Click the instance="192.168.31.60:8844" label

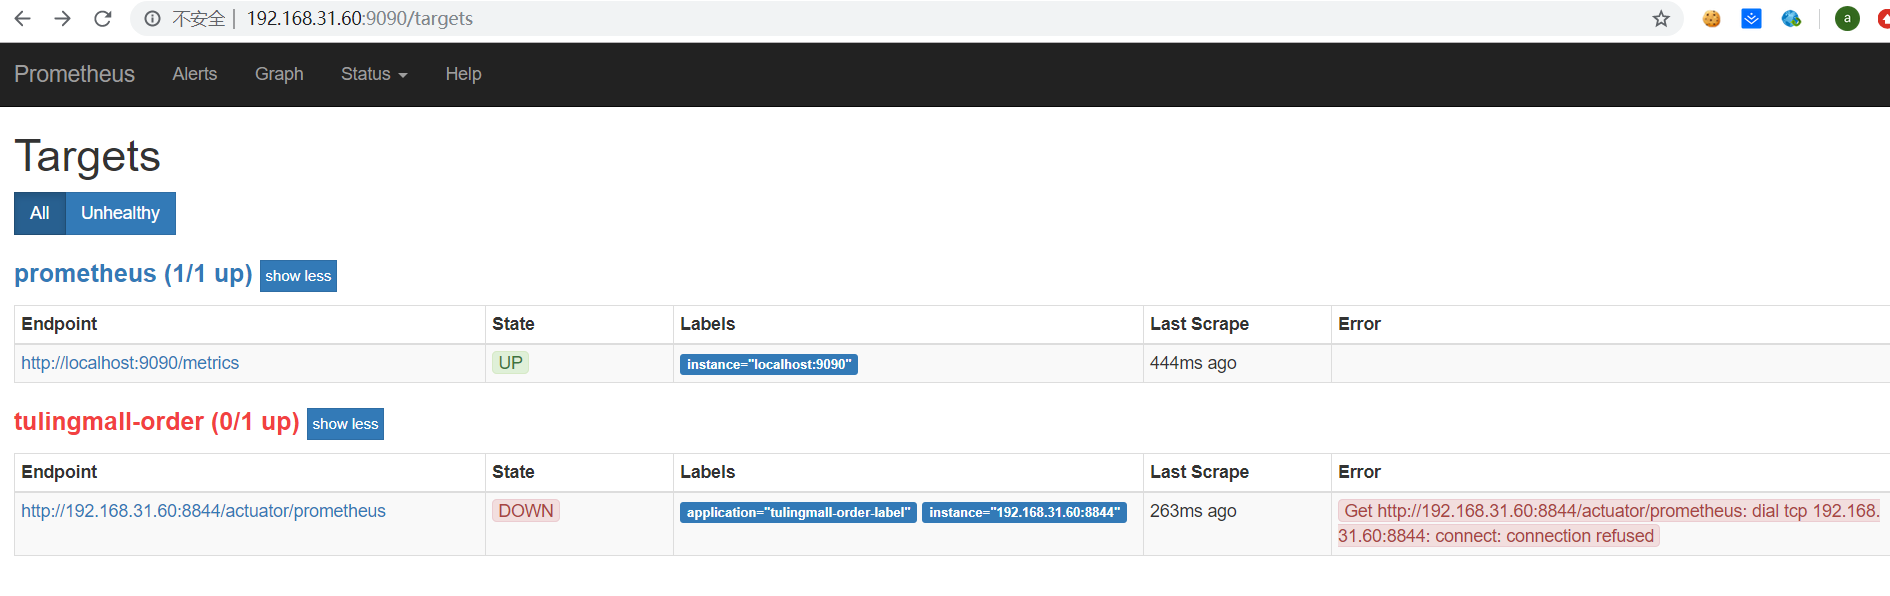1024,512
